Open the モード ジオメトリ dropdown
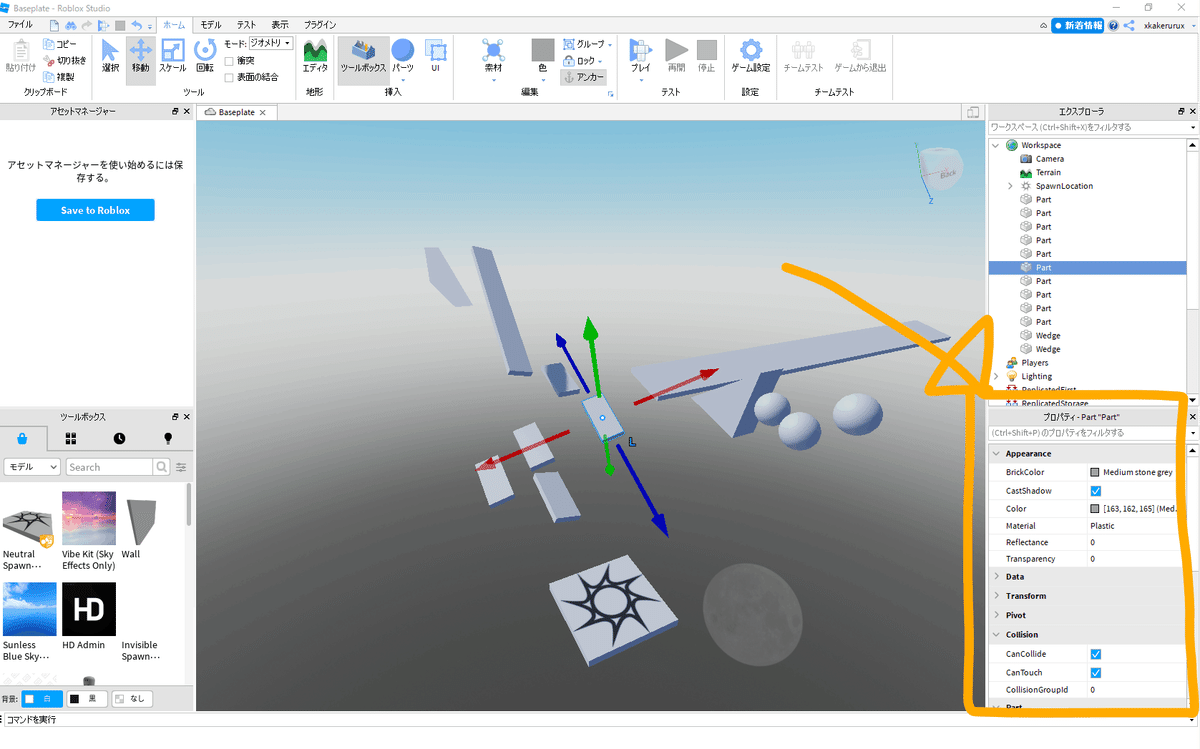Image resolution: width=1200 pixels, height=749 pixels. point(270,44)
